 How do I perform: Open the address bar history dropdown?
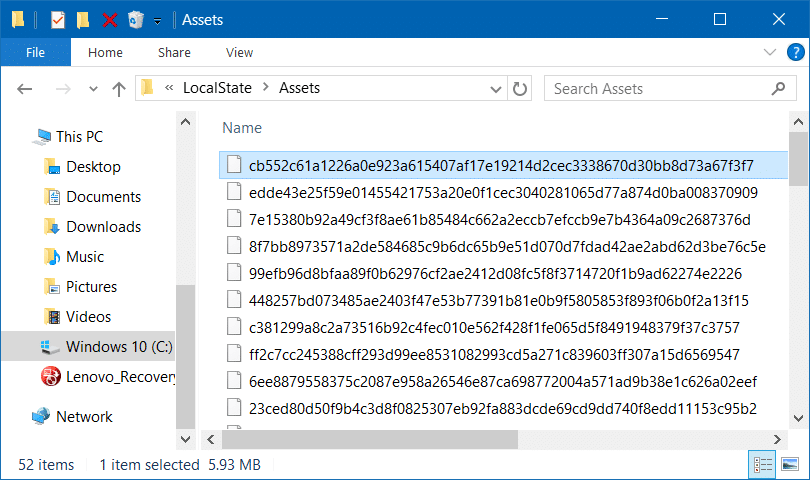click(496, 89)
